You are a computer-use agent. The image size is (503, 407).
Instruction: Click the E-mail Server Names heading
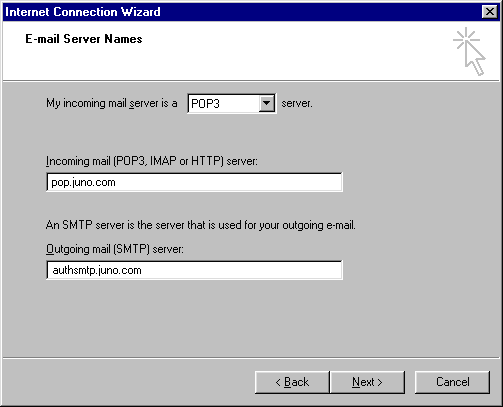point(84,39)
